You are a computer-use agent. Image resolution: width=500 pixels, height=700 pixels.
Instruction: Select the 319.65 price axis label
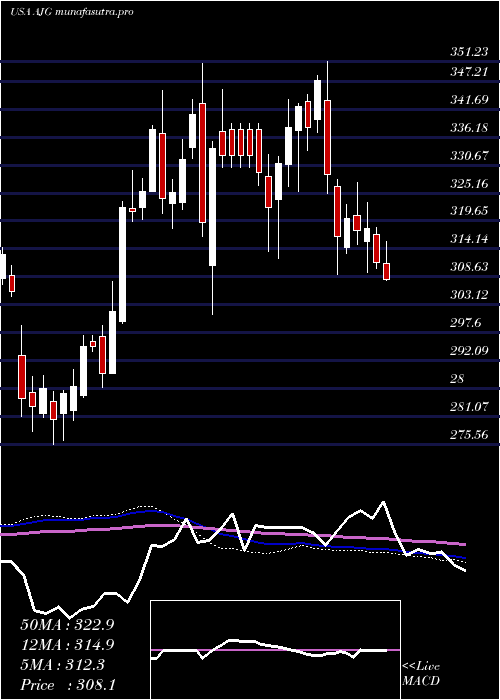click(x=469, y=212)
